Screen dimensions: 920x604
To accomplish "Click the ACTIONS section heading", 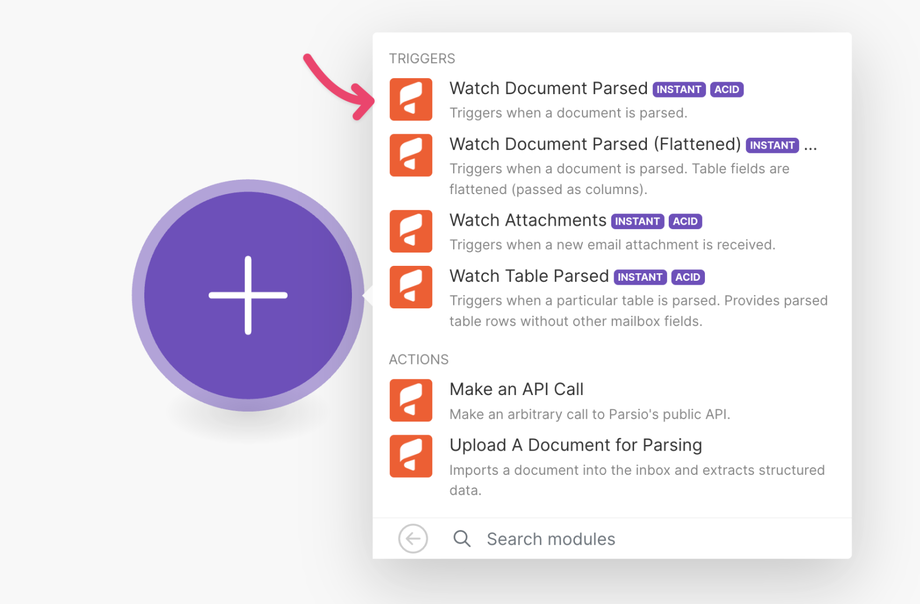I will (x=418, y=359).
